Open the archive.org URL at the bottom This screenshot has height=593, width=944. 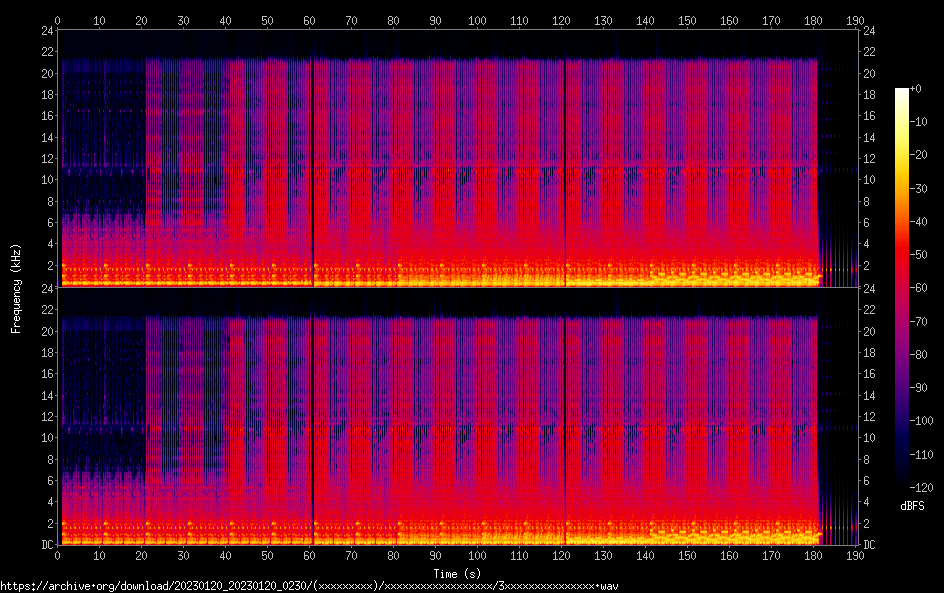310,585
